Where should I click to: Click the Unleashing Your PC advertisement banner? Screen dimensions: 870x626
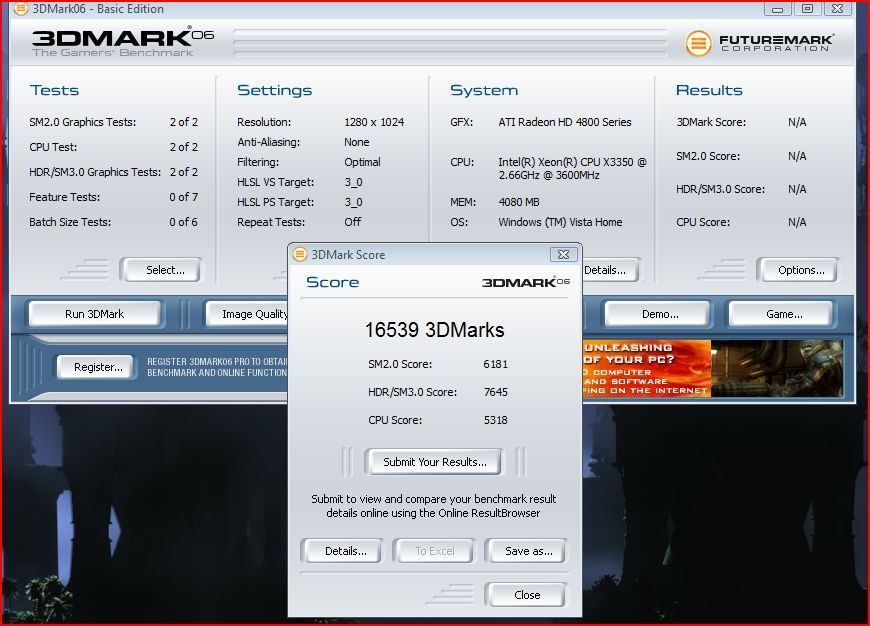[713, 368]
